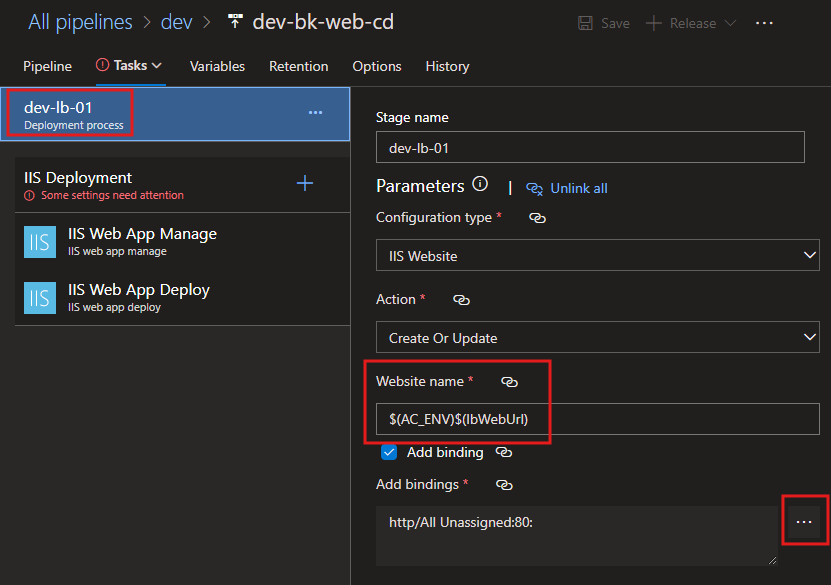
Task: Click the Configuration type link icon
Action: (537, 218)
